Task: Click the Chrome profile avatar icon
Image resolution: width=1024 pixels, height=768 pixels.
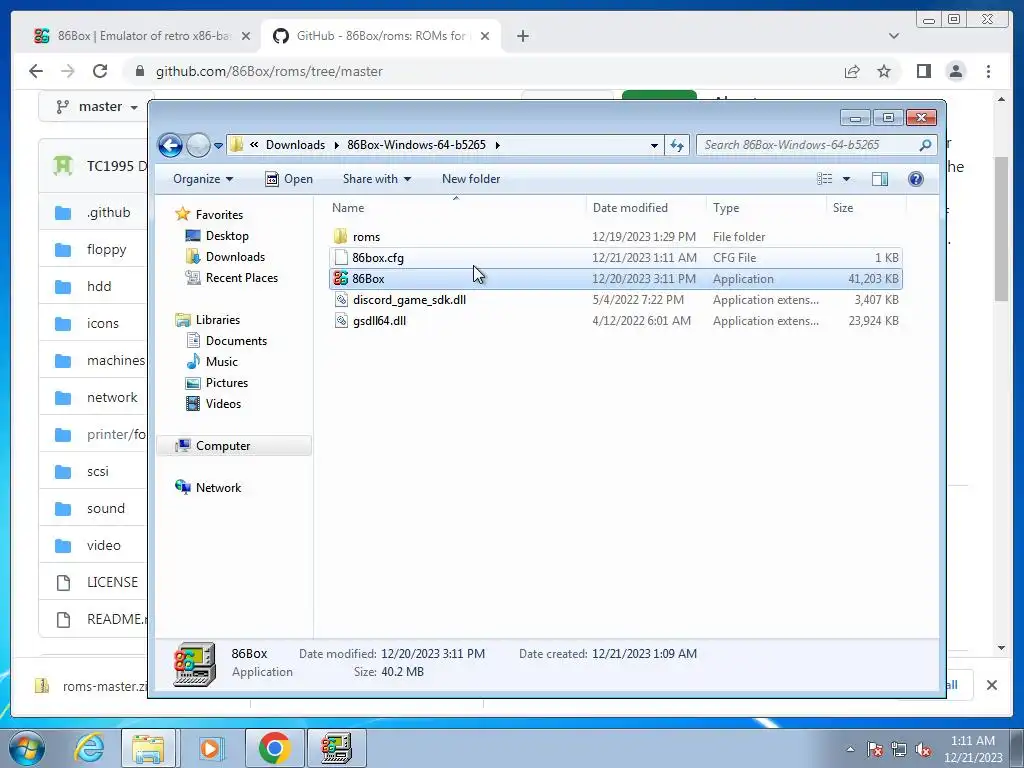Action: [x=956, y=71]
